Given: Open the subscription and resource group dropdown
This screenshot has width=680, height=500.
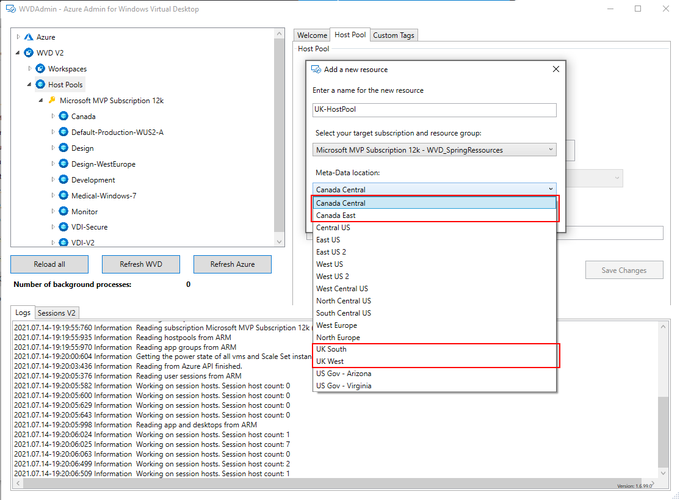Looking at the screenshot, I should (435, 150).
